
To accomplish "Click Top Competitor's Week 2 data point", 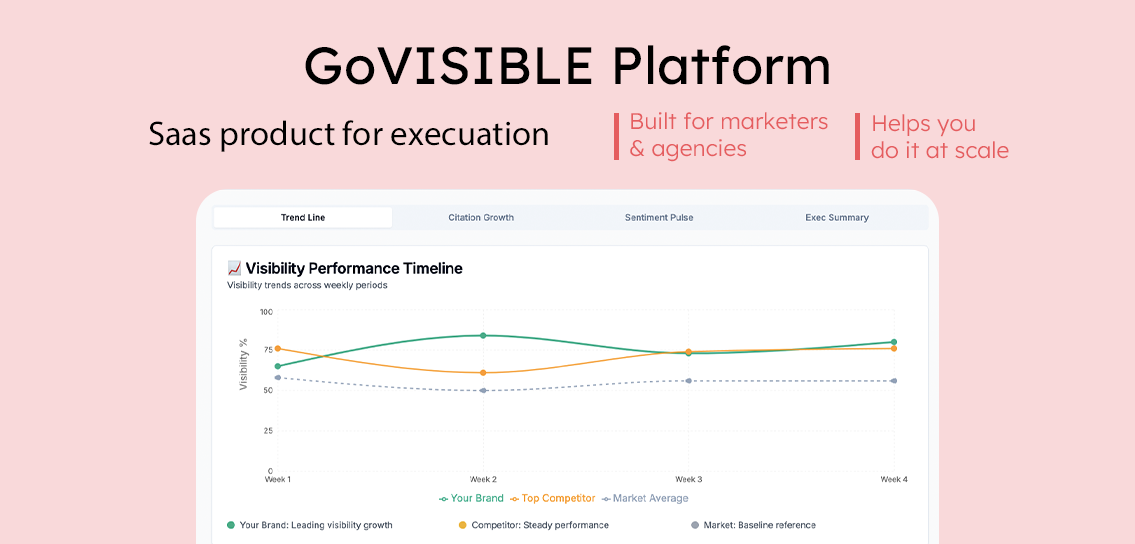I will coord(483,373).
